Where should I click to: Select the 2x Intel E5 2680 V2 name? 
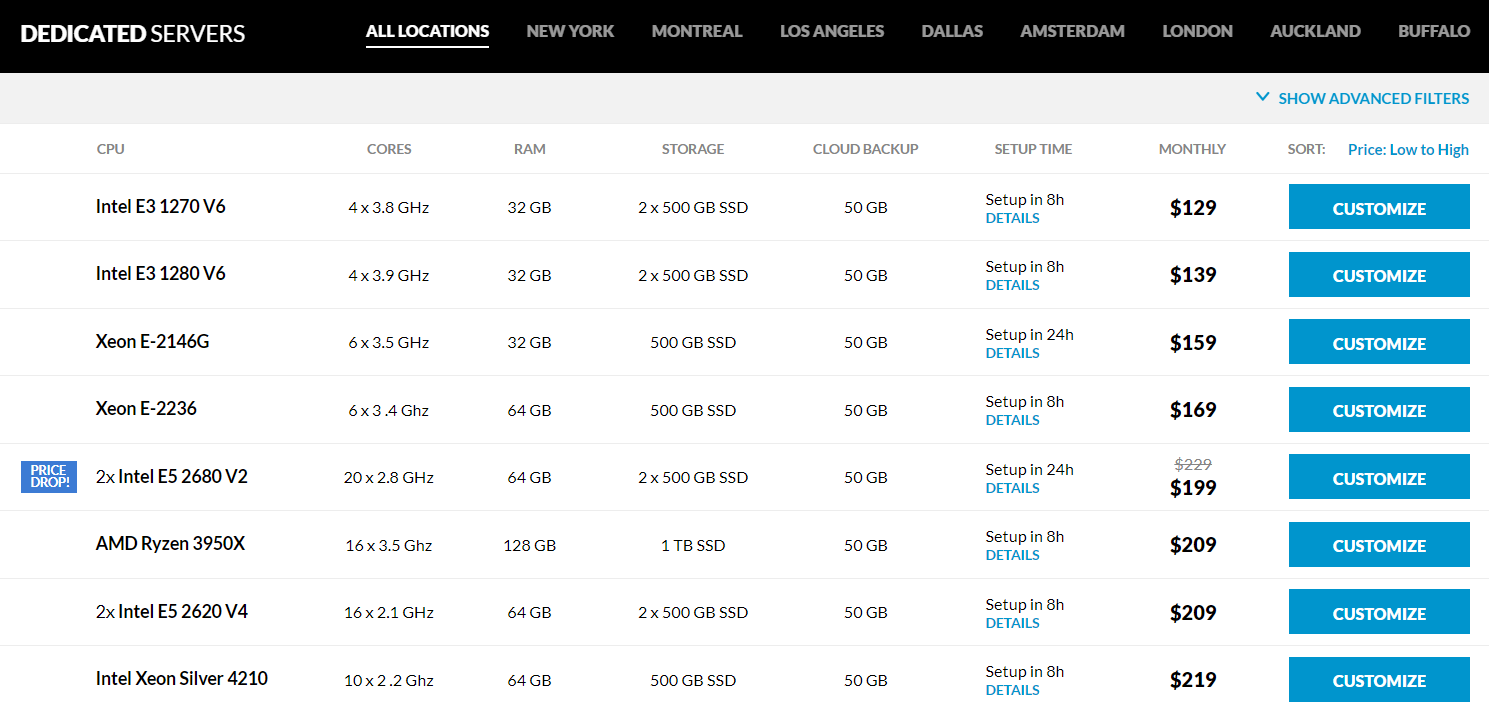[x=172, y=477]
